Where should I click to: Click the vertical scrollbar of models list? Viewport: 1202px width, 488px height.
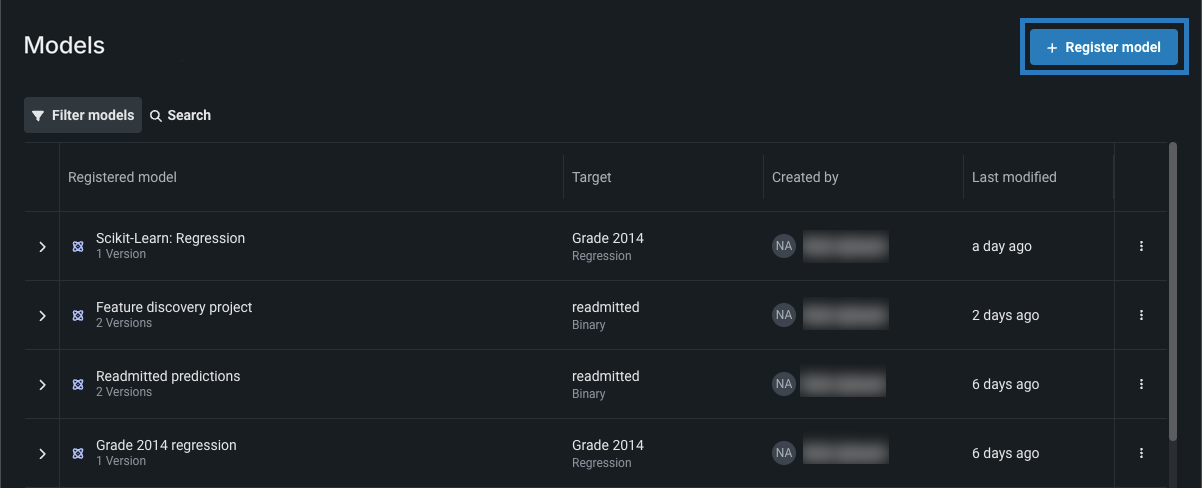pos(1173,290)
